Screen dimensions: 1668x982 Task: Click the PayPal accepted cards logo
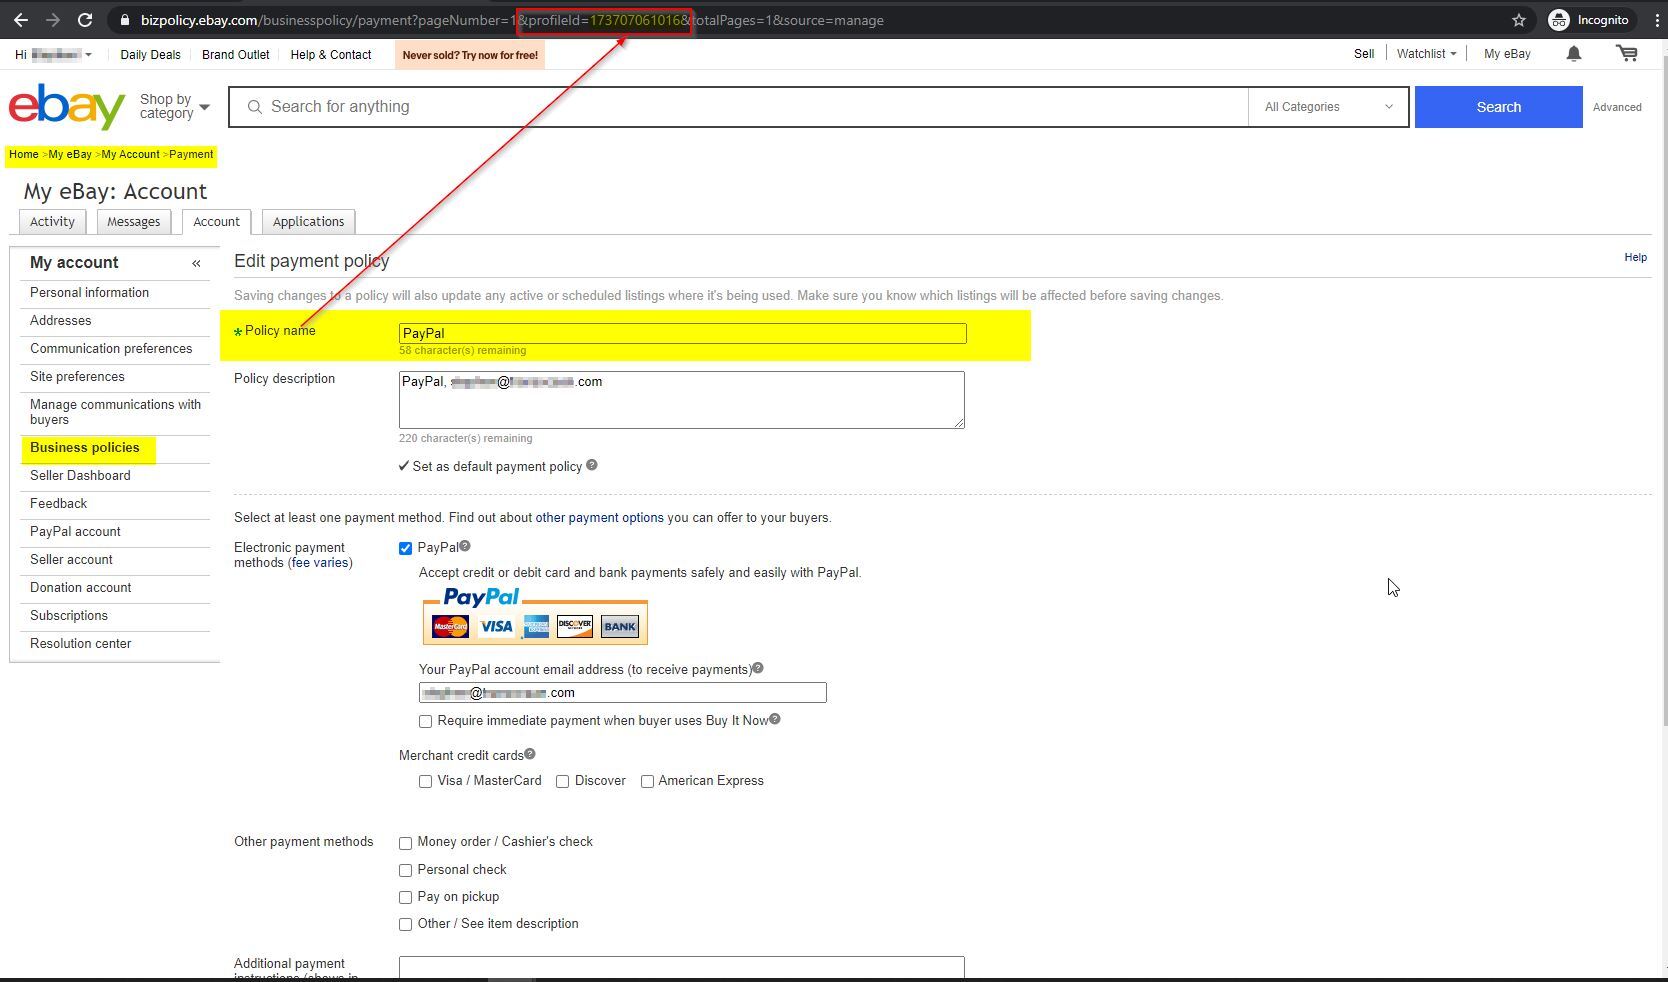pyautogui.click(x=535, y=616)
